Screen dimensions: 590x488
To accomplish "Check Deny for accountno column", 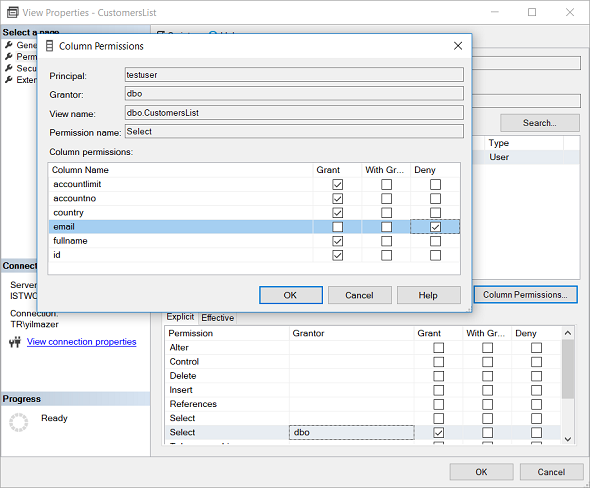I will click(435, 199).
